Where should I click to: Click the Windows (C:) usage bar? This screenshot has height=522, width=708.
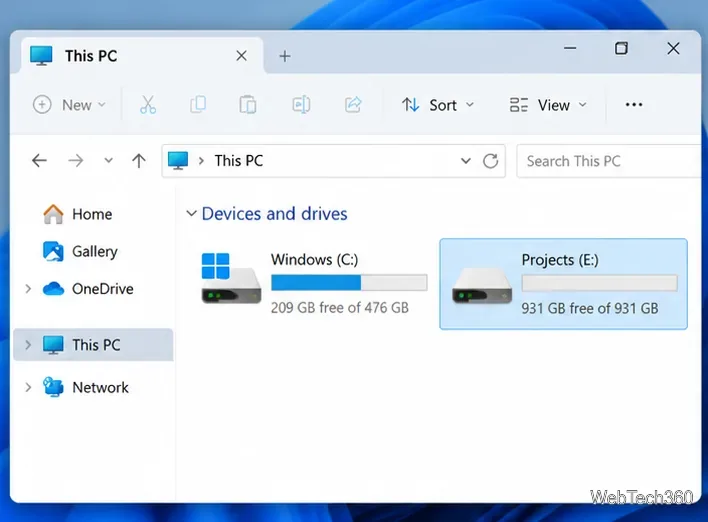[349, 283]
